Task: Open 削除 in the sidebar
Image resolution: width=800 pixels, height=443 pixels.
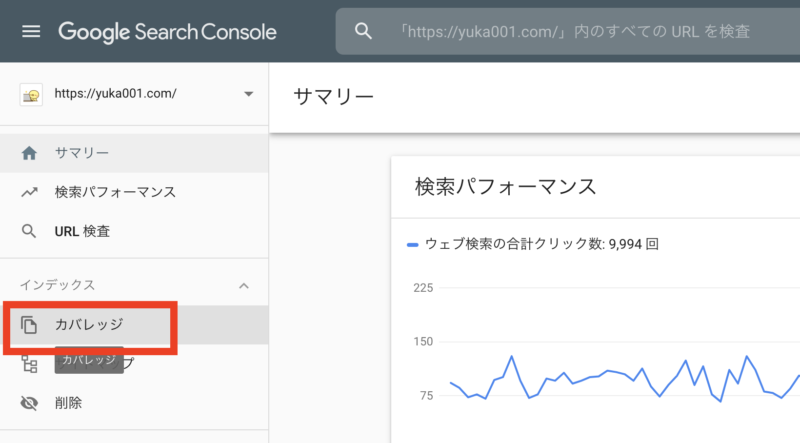Action: tap(134, 403)
